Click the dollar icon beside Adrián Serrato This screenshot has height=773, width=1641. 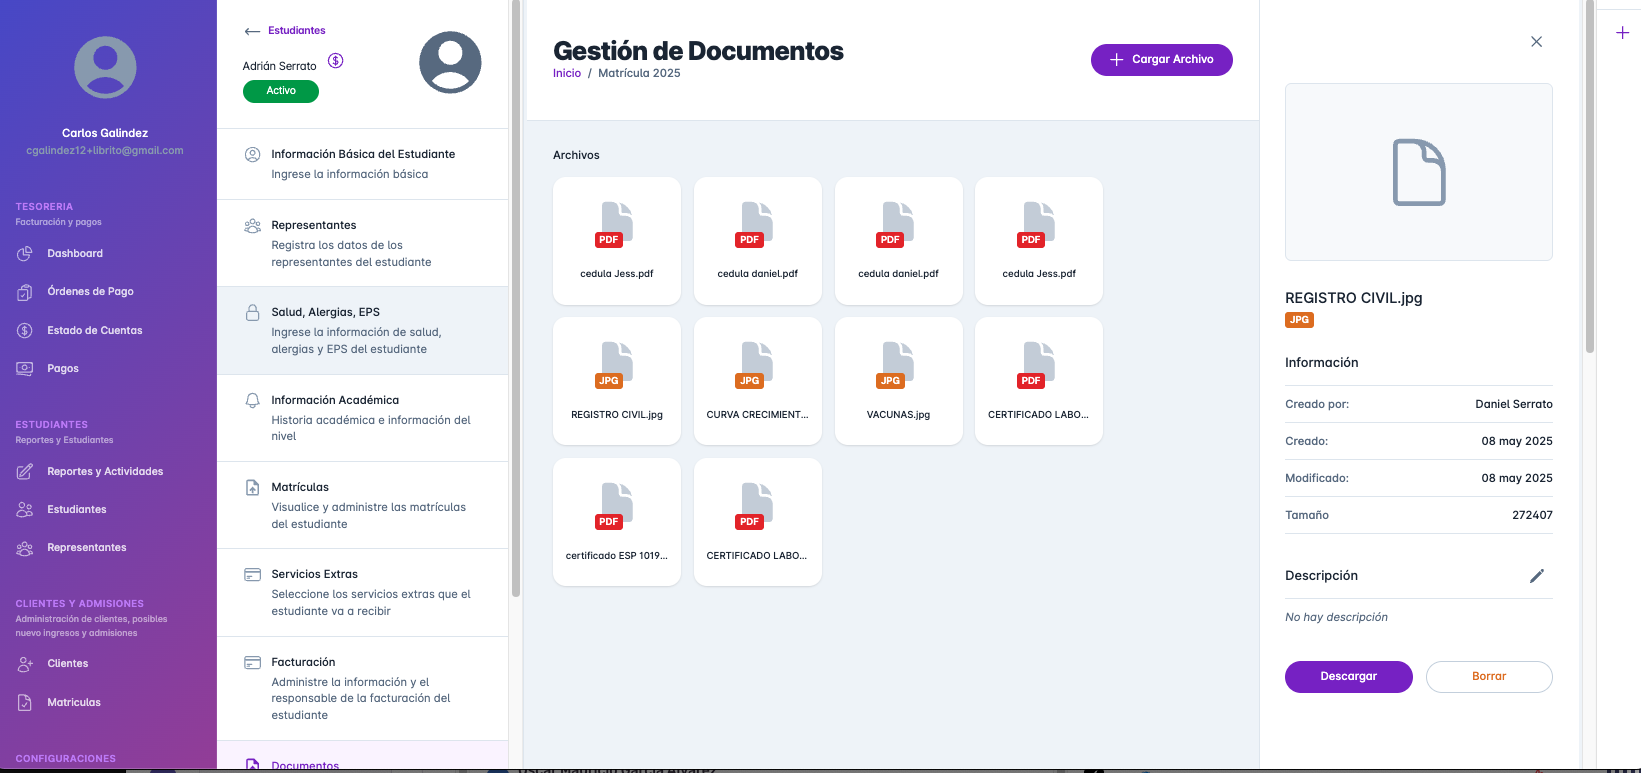tap(336, 61)
